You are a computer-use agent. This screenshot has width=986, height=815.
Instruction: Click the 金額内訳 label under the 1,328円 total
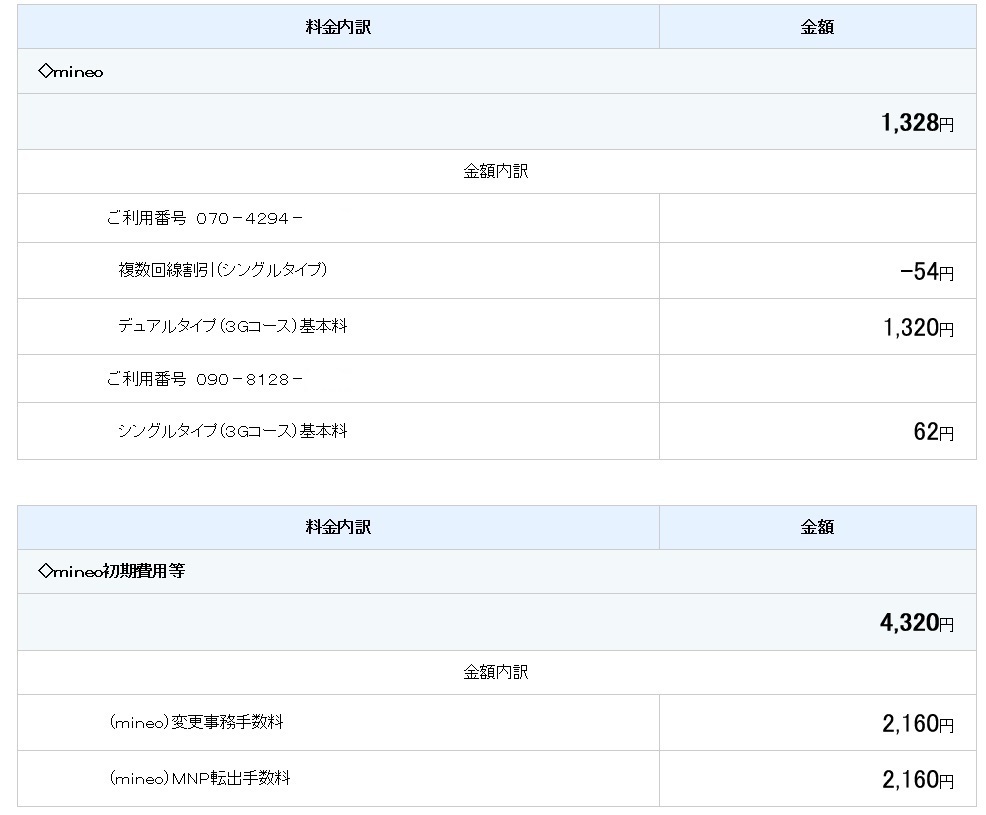(495, 171)
